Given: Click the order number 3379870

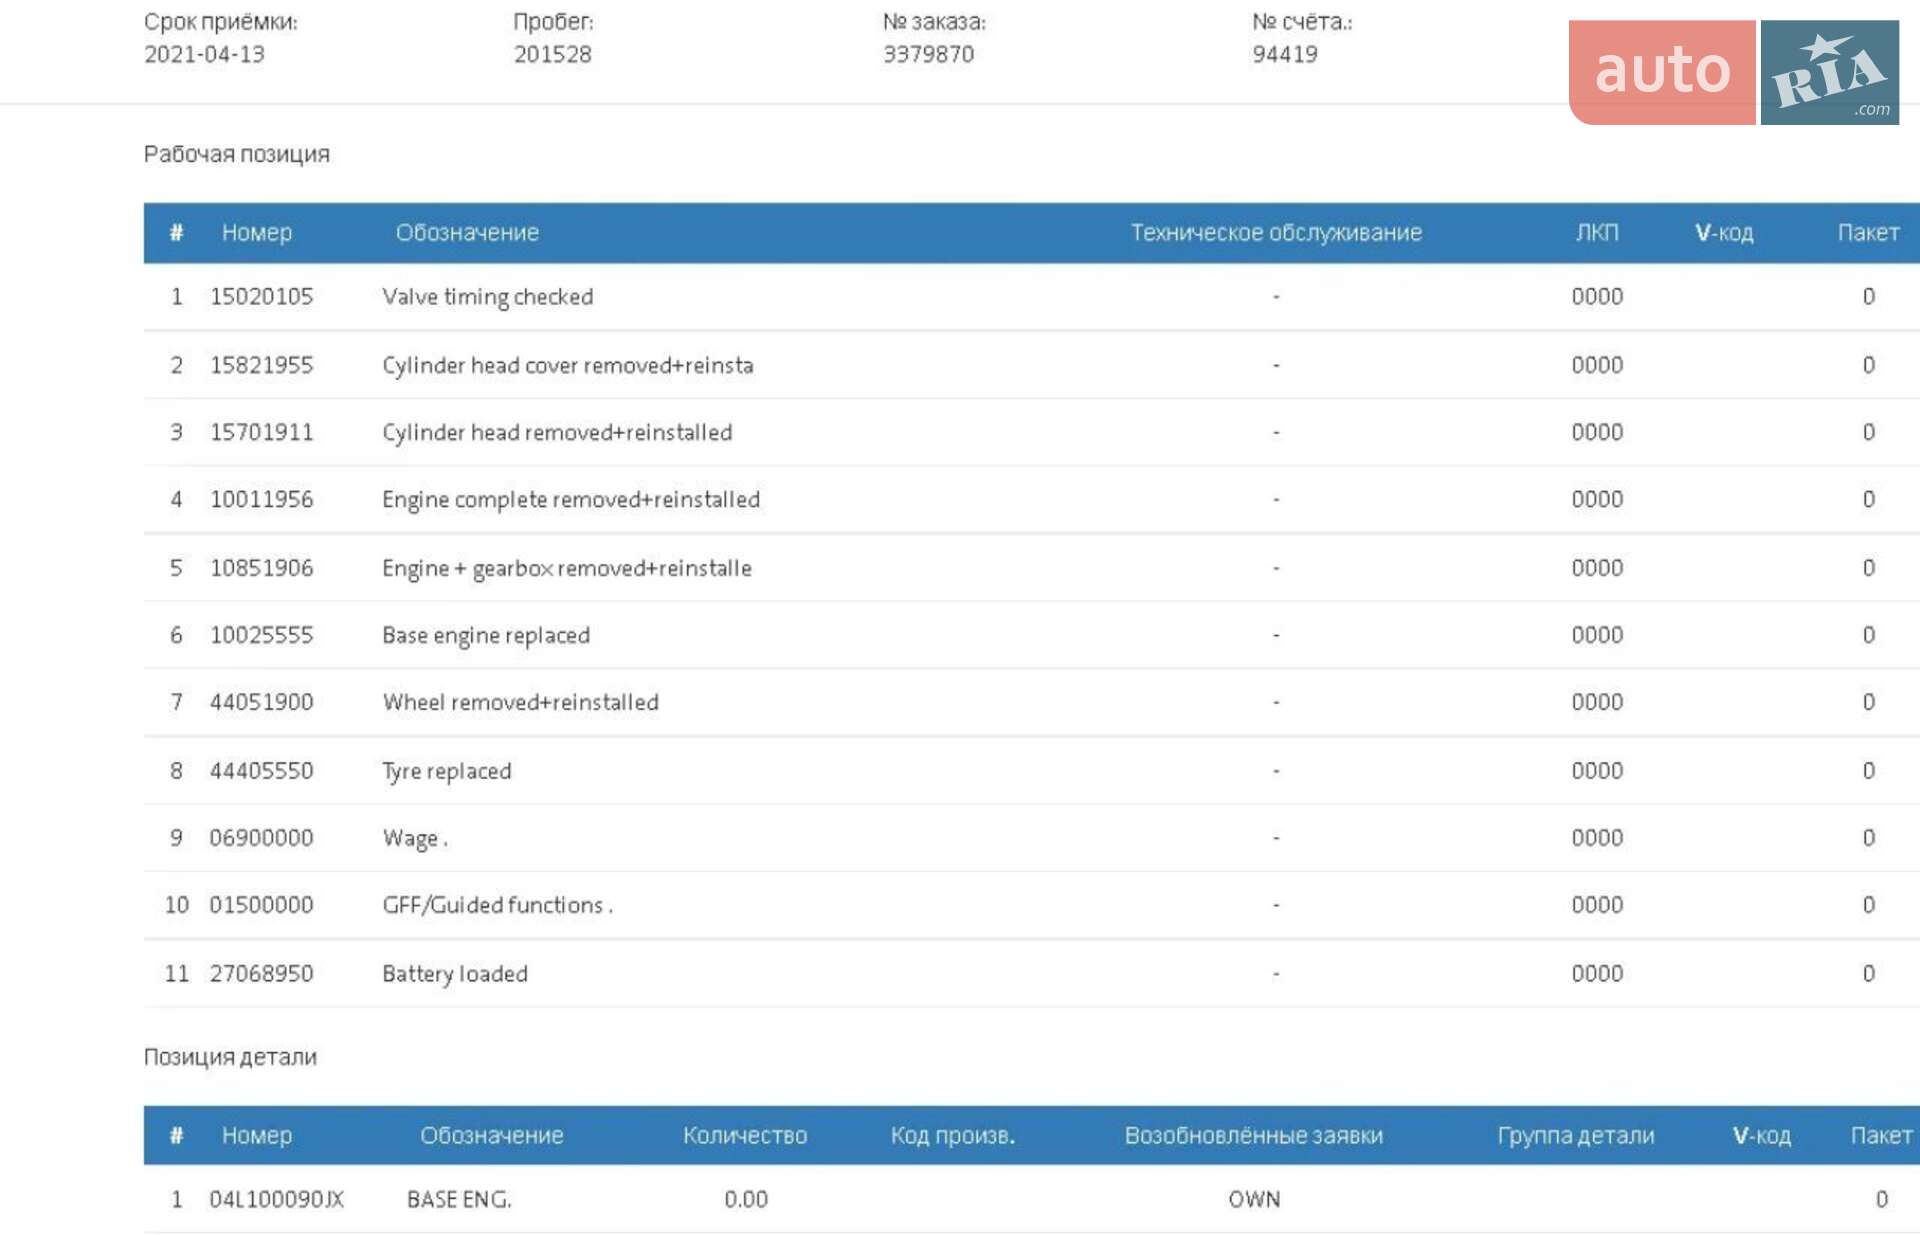Looking at the screenshot, I should (928, 54).
